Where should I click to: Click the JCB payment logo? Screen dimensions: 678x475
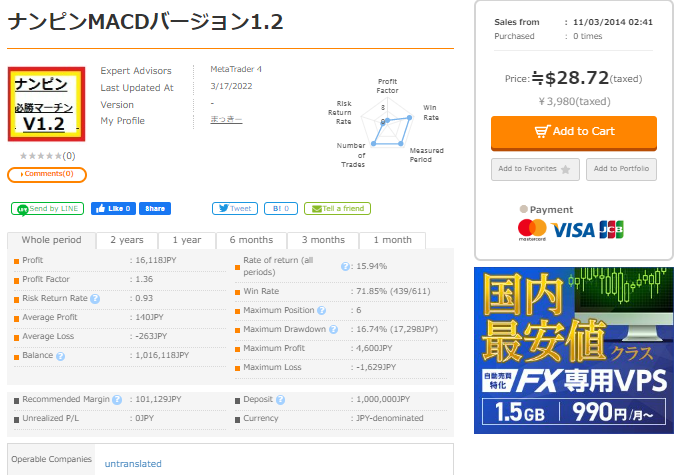pos(611,230)
